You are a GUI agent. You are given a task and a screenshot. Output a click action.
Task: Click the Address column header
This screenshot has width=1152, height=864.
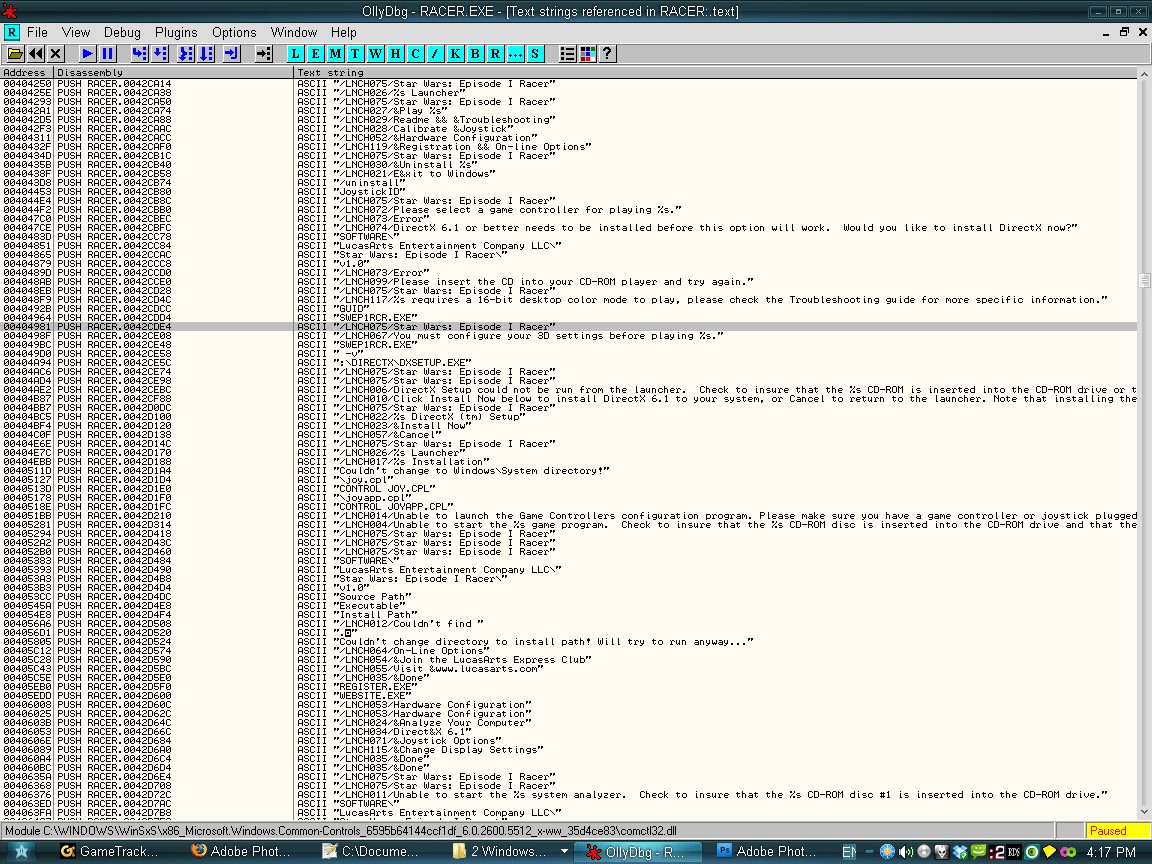(x=27, y=73)
